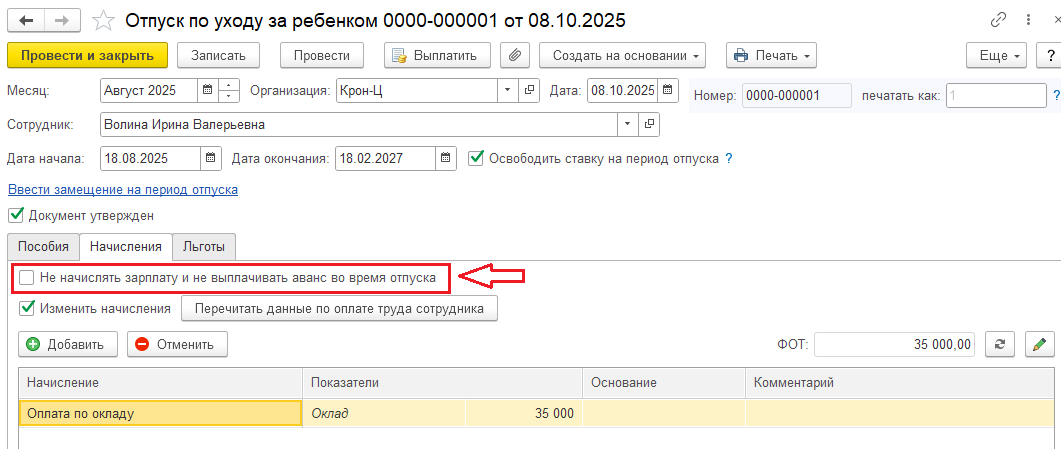Click the Записать button
1061x449 pixels.
tap(218, 55)
